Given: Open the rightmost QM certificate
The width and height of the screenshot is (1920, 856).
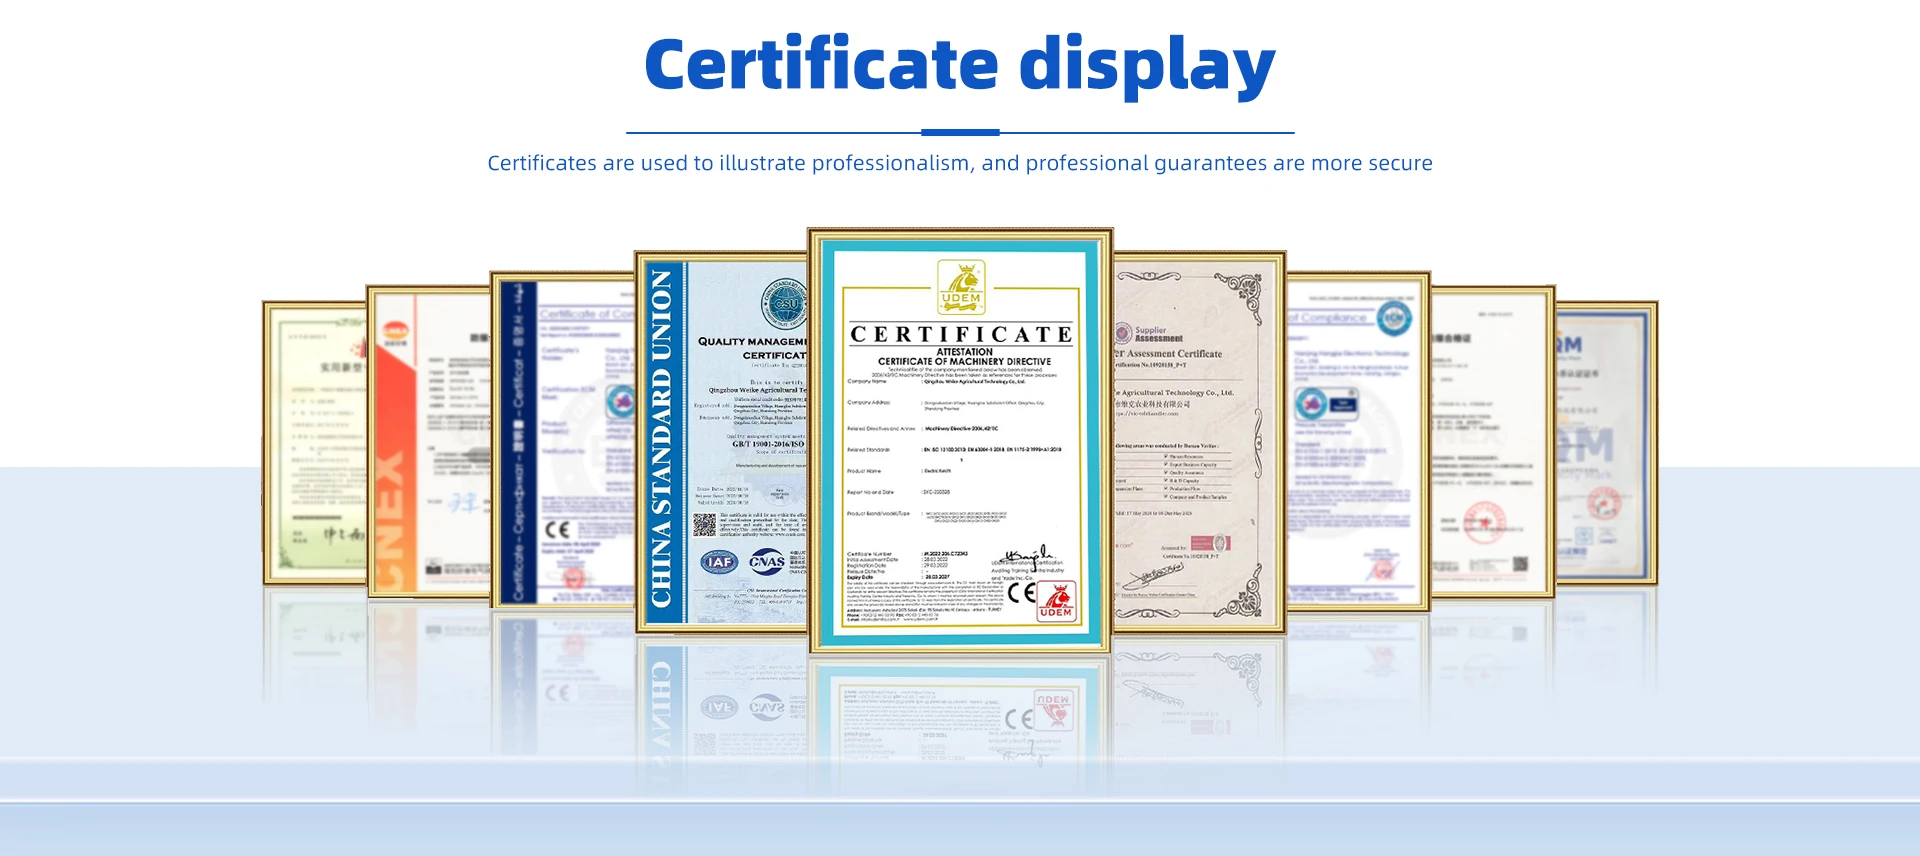Looking at the screenshot, I should (x=1606, y=442).
